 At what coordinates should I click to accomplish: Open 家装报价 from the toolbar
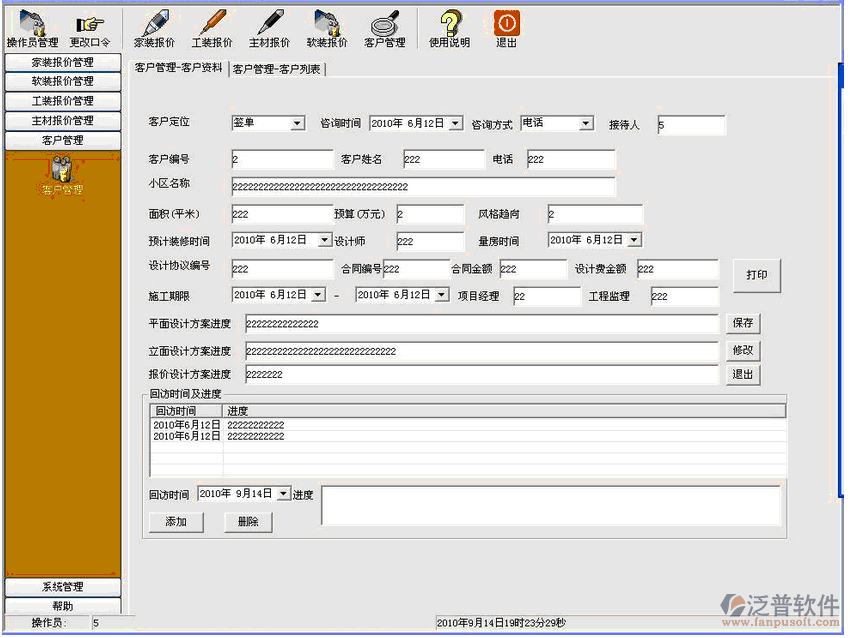click(x=155, y=24)
